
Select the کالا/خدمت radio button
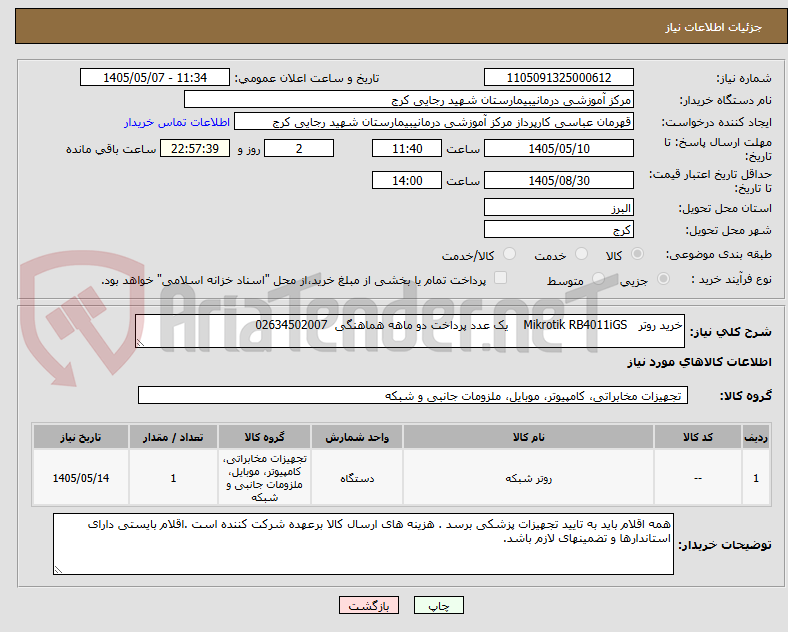[510, 254]
